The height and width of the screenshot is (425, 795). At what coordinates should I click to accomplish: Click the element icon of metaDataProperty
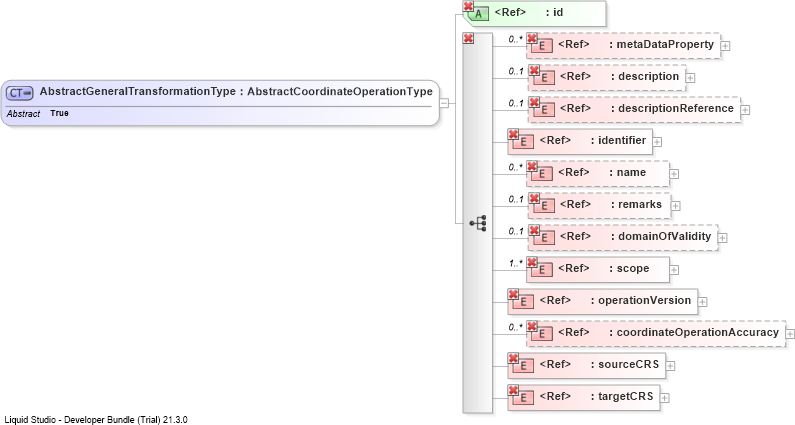pyautogui.click(x=541, y=46)
